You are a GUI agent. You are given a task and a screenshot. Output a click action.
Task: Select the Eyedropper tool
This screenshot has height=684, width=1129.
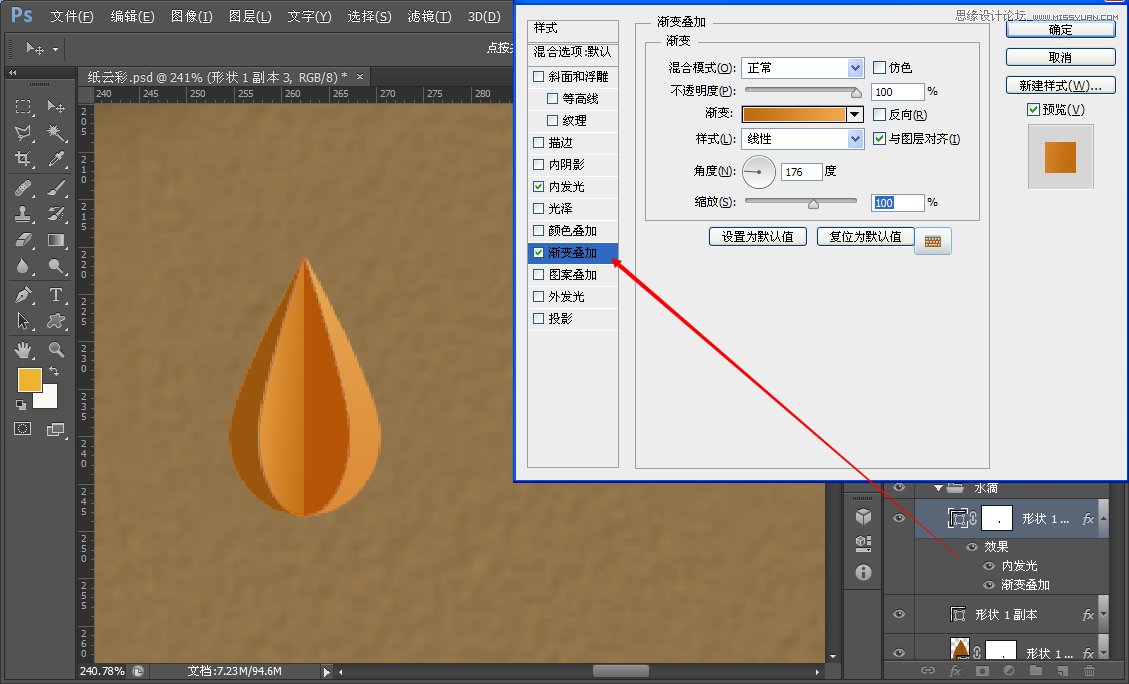tap(56, 159)
